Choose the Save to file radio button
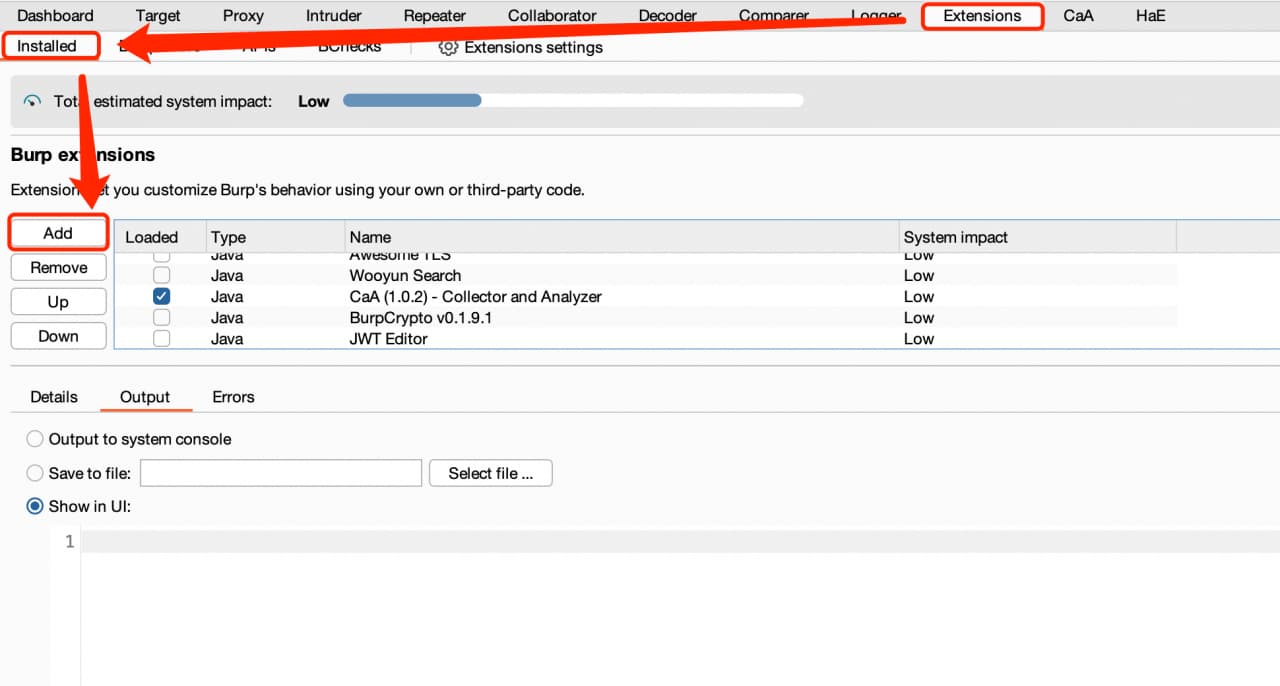Image resolution: width=1280 pixels, height=686 pixels. pos(35,473)
